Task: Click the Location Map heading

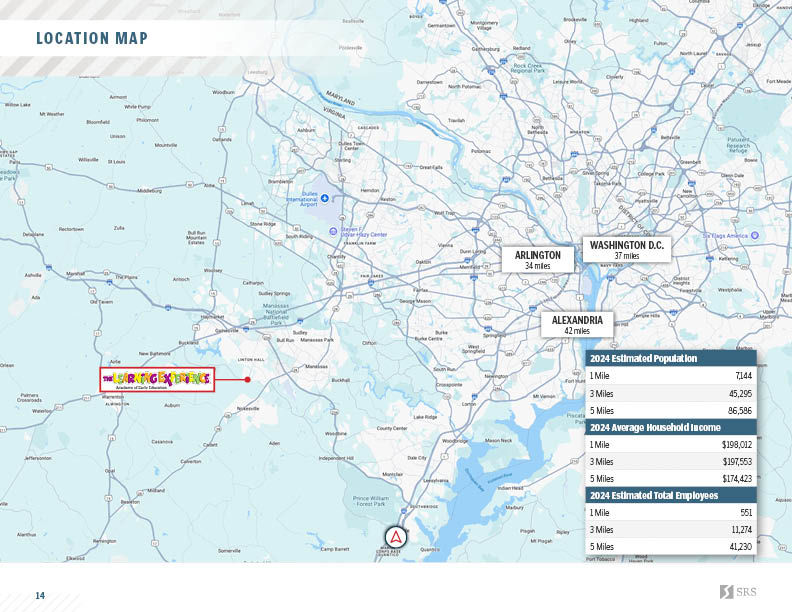Action: pos(92,38)
